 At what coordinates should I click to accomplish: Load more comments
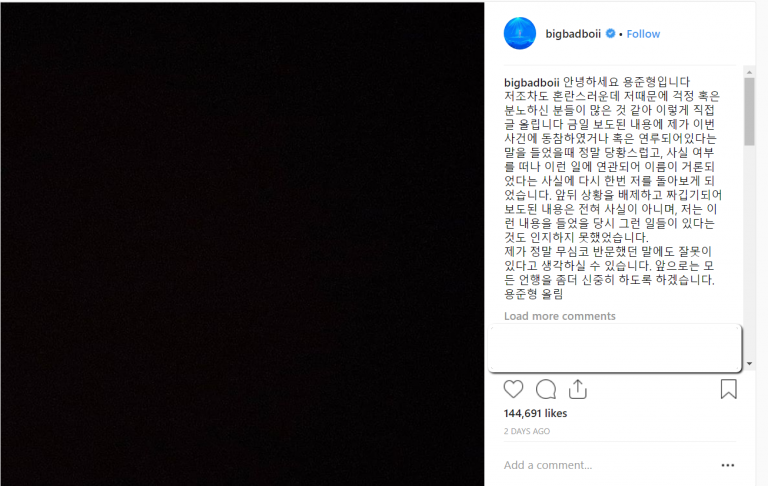[x=559, y=316]
